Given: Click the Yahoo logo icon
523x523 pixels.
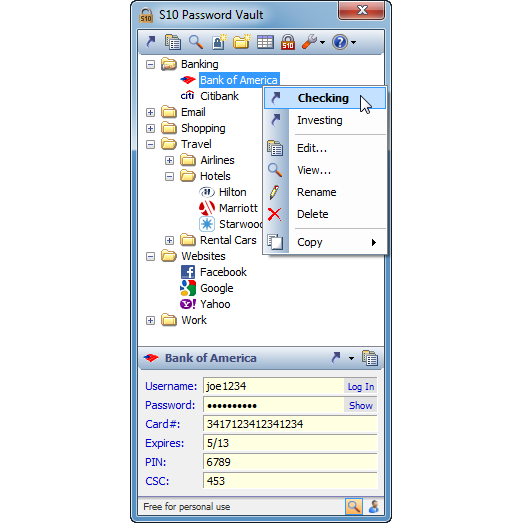Looking at the screenshot, I should (188, 304).
